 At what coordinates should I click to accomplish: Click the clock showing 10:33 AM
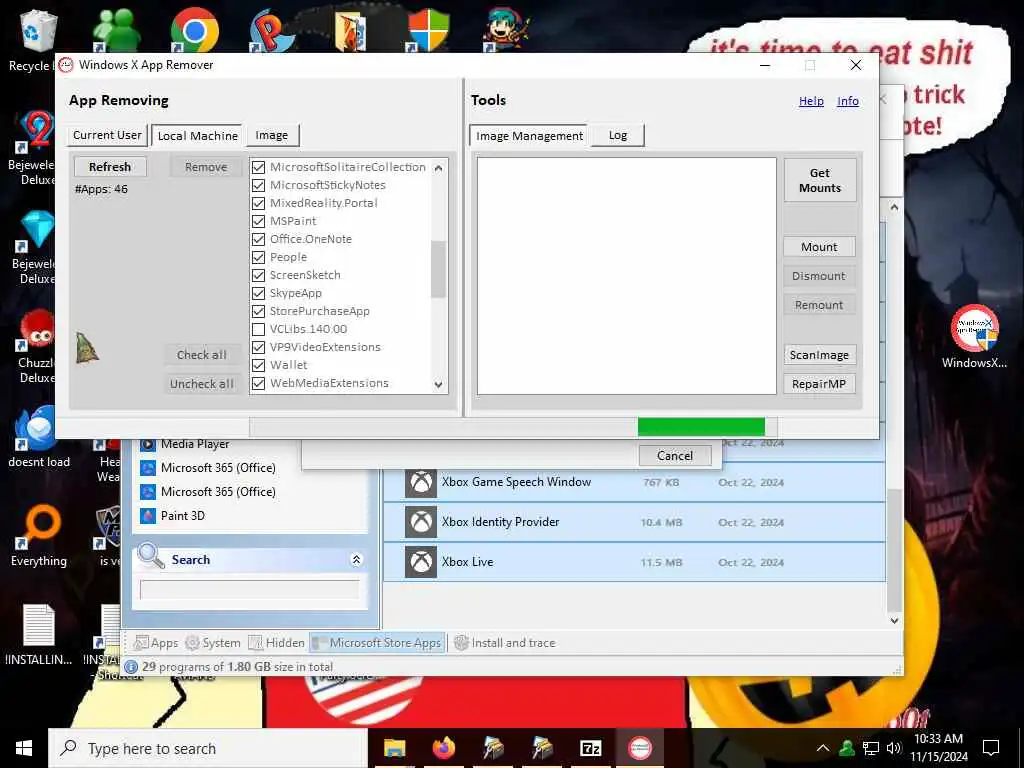point(938,739)
